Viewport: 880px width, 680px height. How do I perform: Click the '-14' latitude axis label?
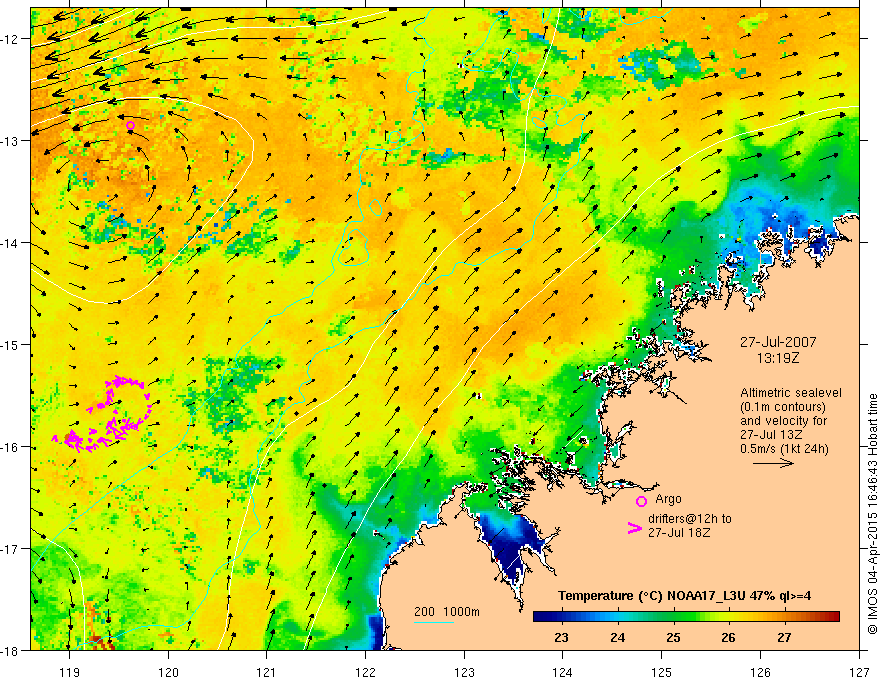pos(11,243)
